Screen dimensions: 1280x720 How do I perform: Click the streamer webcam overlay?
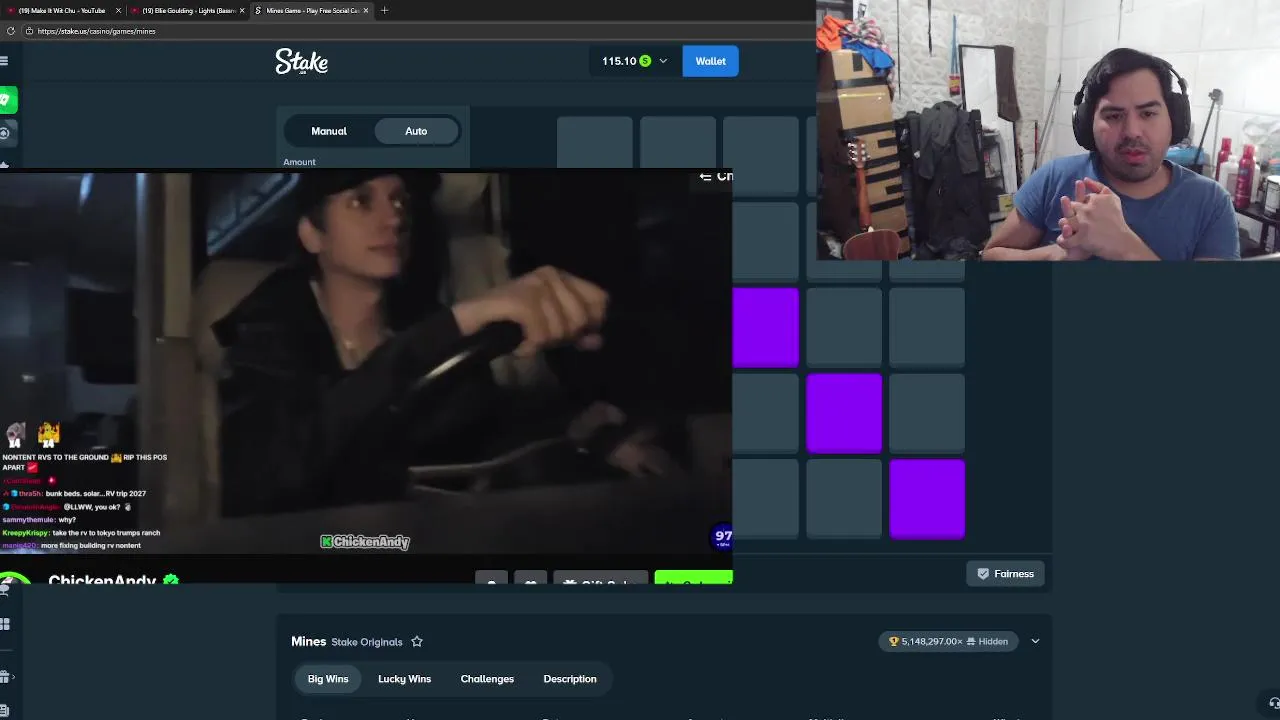1048,130
